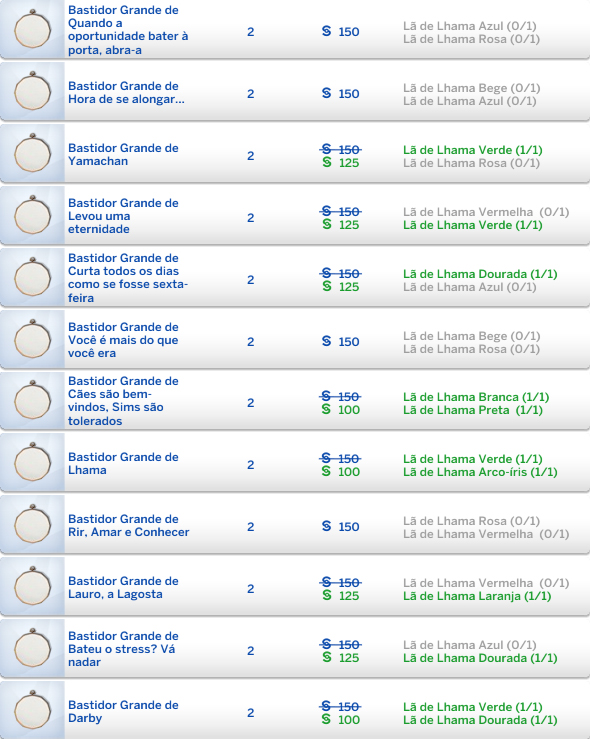The width and height of the screenshot is (590, 739).
Task: Choose Cães são bem-vindos, Sims são tolerados
Action: [x=123, y=401]
